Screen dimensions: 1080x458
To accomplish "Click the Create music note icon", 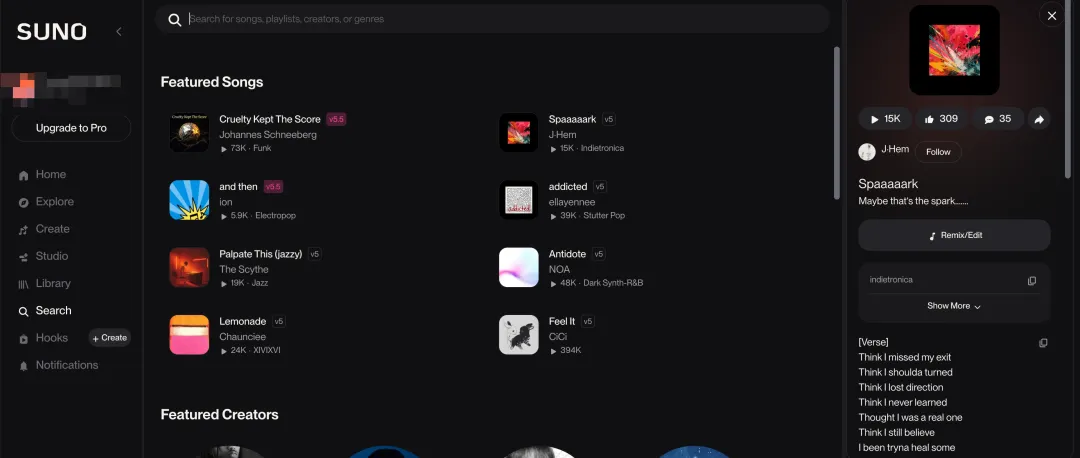I will coord(23,229).
